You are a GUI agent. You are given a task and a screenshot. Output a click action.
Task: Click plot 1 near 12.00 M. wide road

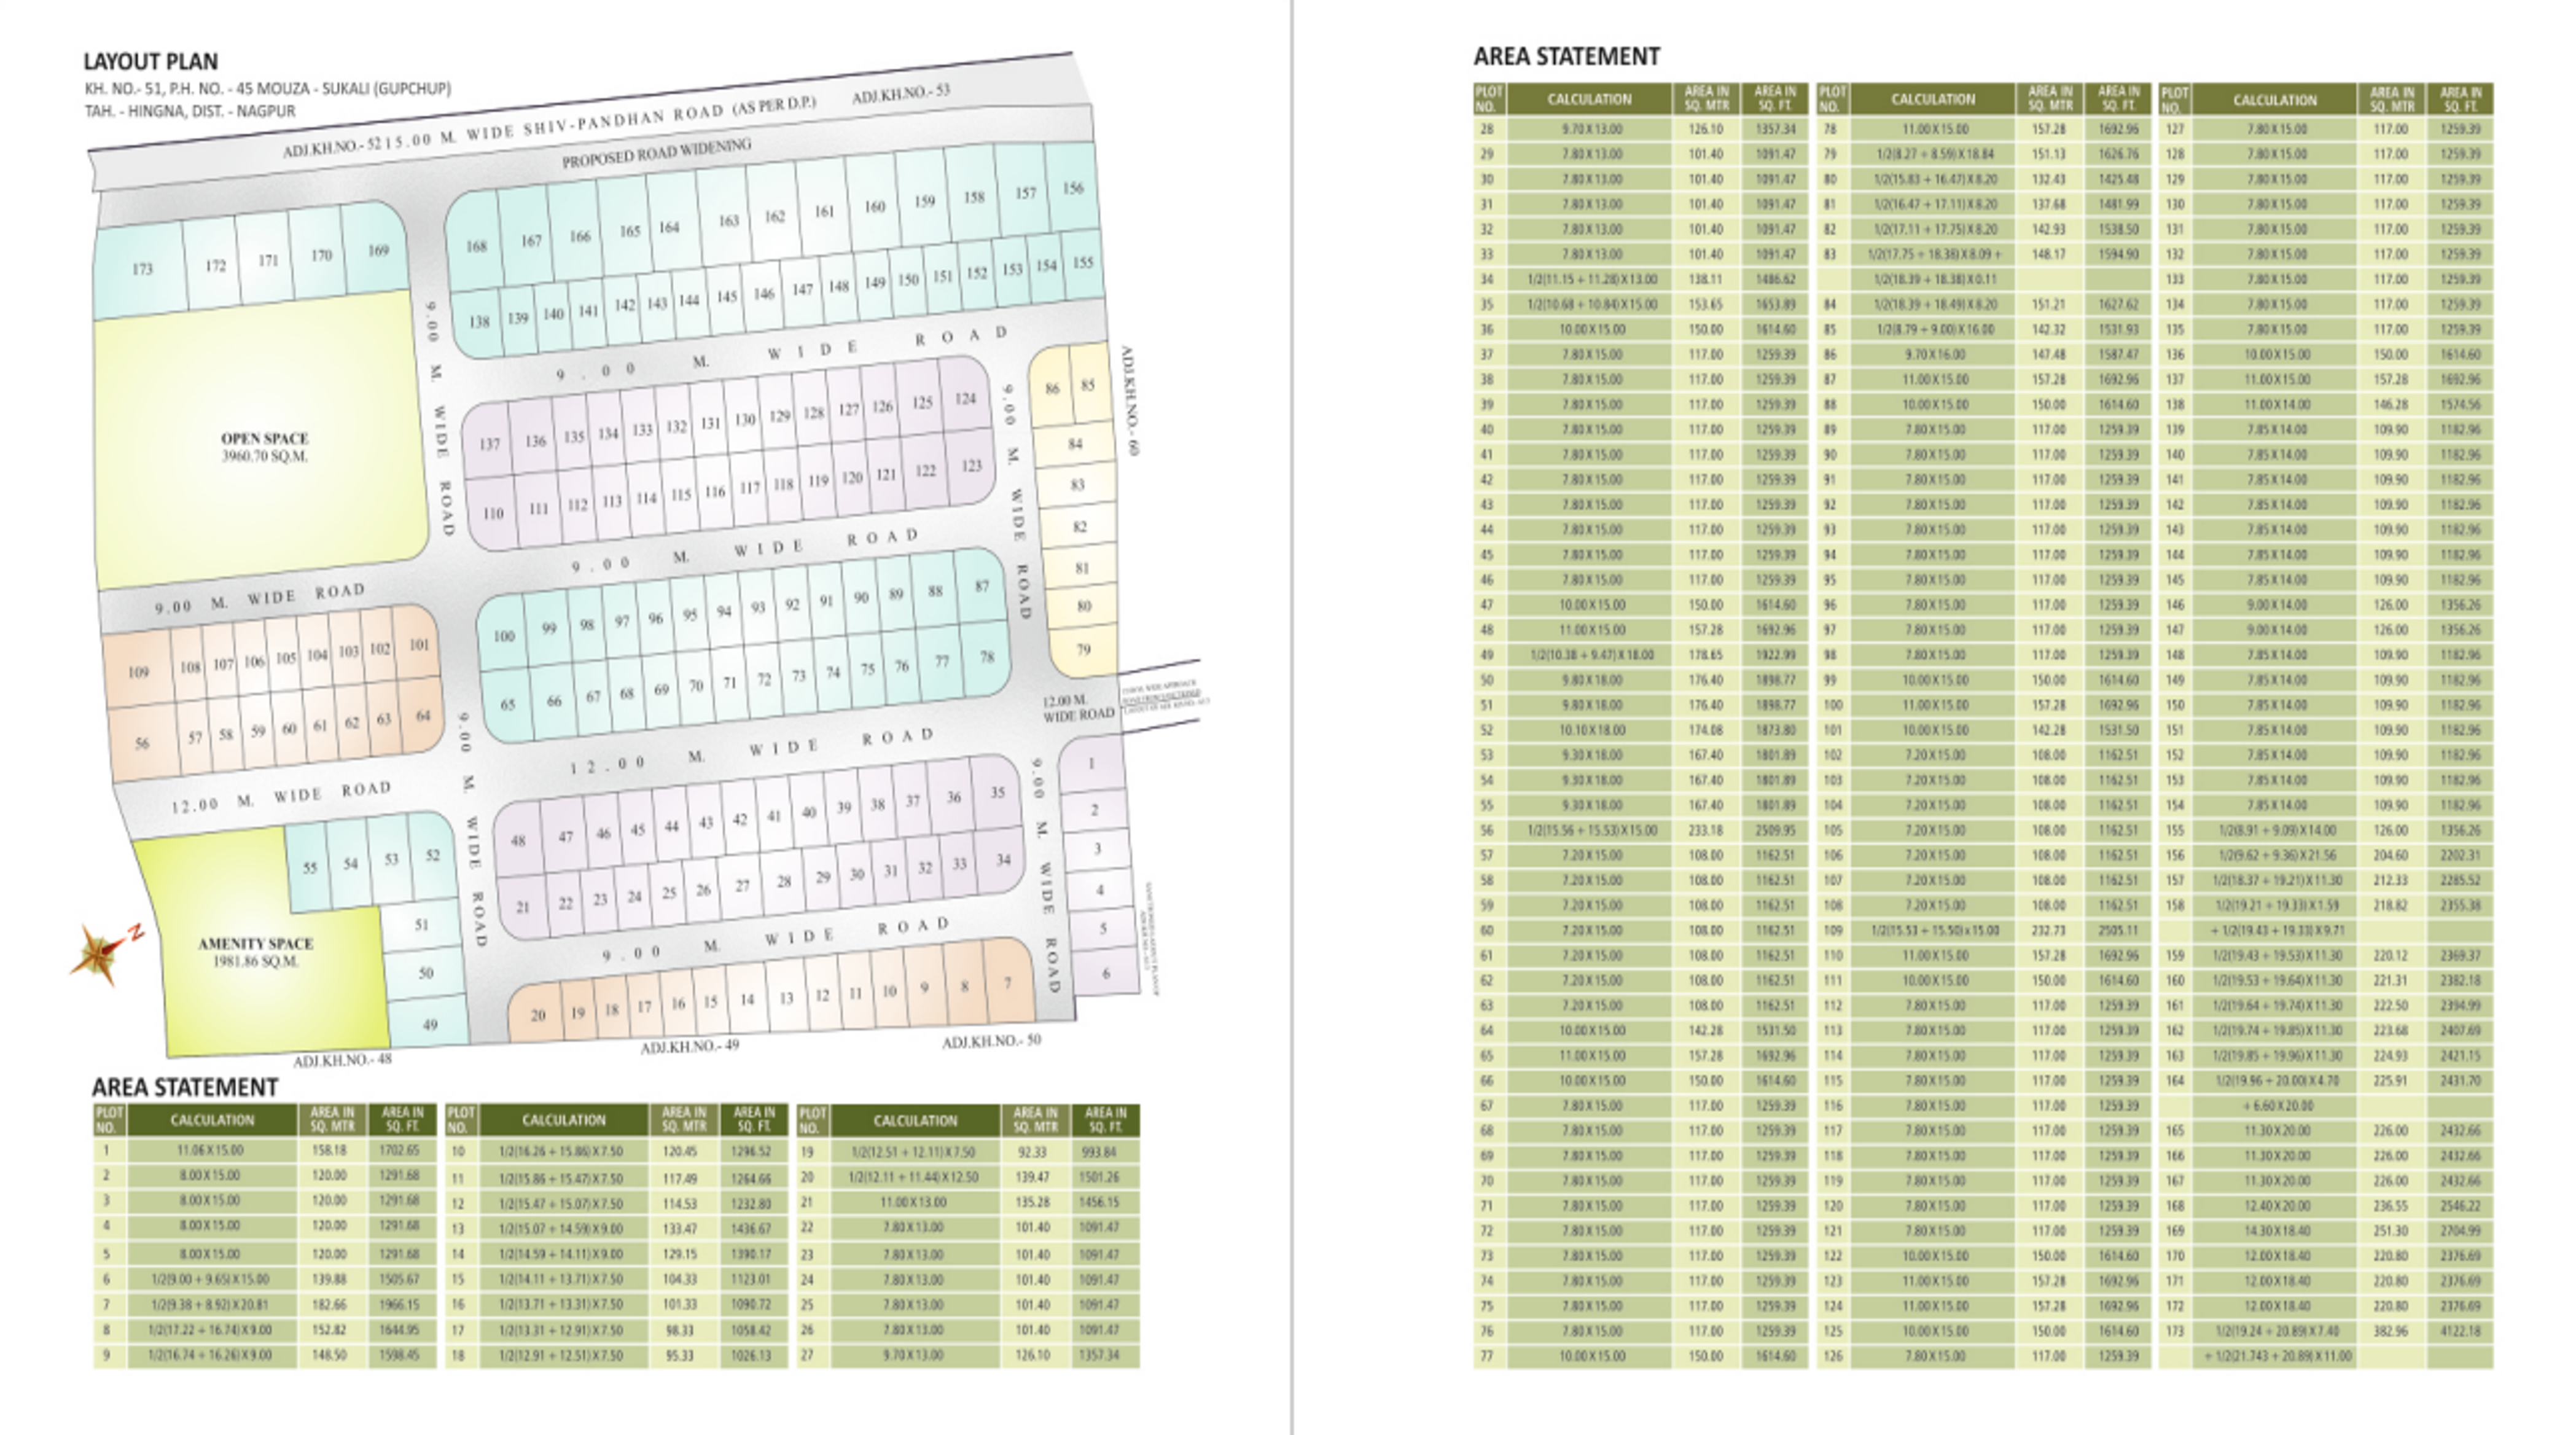tap(1091, 763)
